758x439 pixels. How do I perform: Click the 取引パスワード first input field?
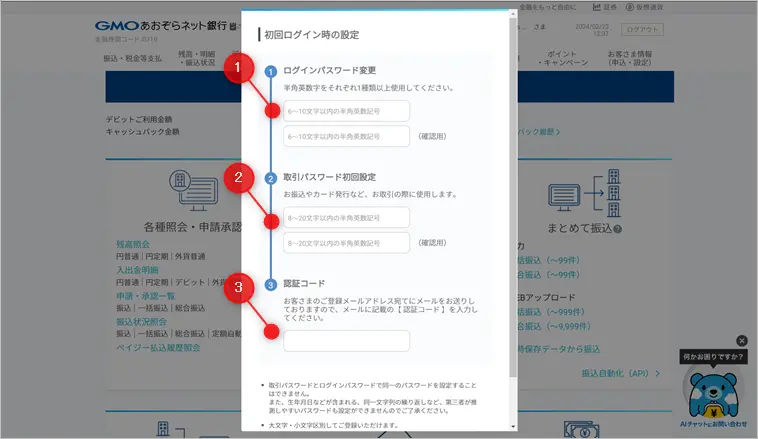(346, 217)
